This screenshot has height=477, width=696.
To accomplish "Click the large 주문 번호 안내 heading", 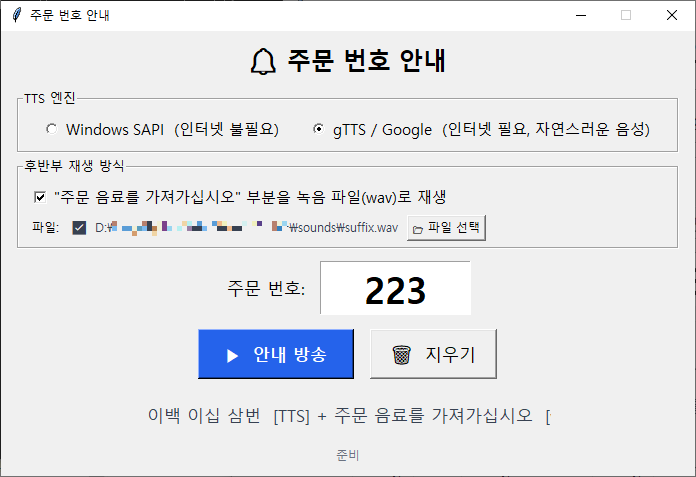I will 365,61.
